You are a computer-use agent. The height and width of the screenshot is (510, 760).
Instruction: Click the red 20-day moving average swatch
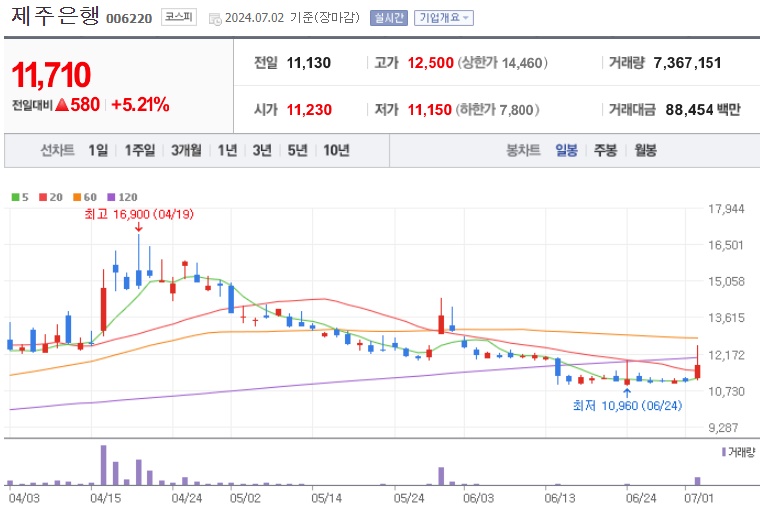click(43, 197)
